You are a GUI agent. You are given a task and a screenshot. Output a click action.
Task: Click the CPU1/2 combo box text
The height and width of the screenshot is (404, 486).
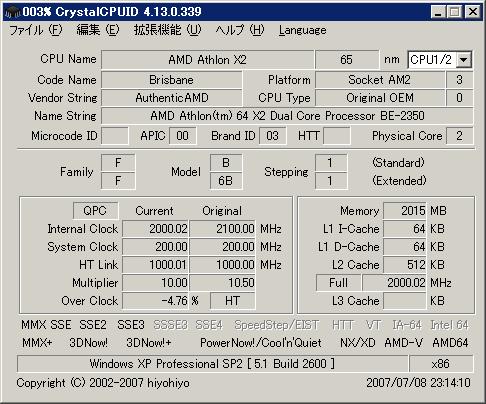(431, 60)
